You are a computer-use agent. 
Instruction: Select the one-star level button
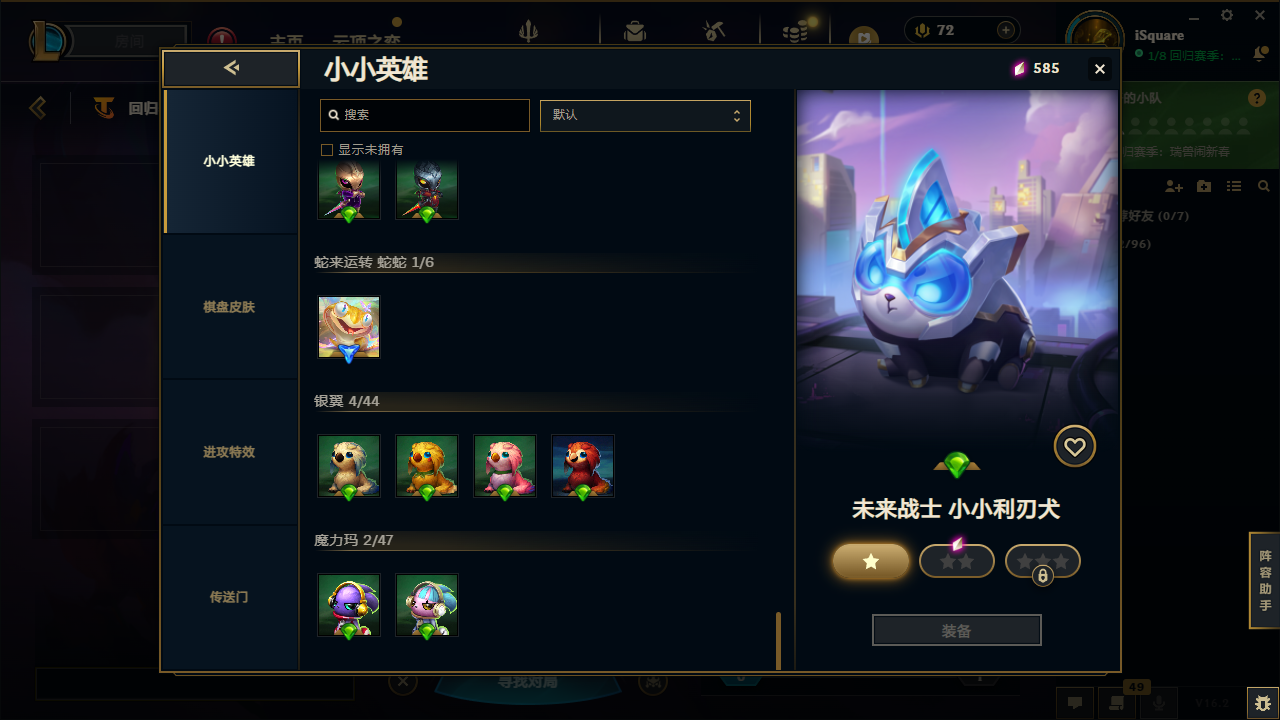[x=871, y=562]
